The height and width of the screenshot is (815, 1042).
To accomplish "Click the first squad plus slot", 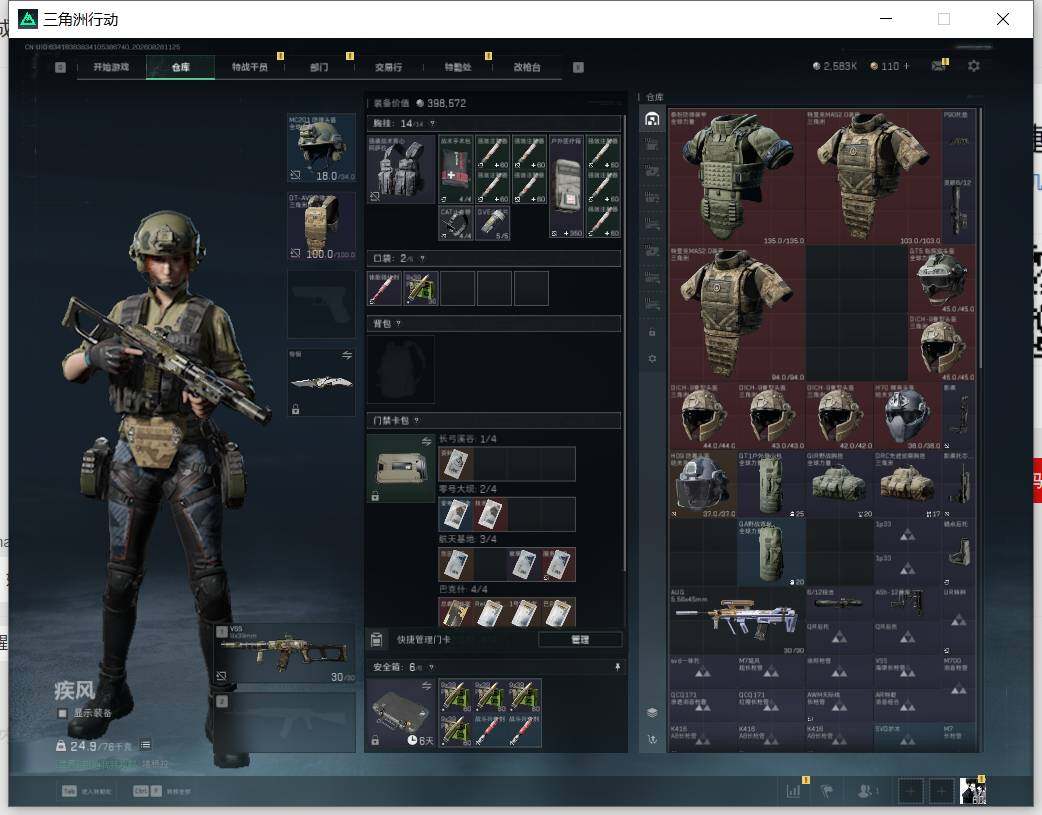I will pos(910,791).
